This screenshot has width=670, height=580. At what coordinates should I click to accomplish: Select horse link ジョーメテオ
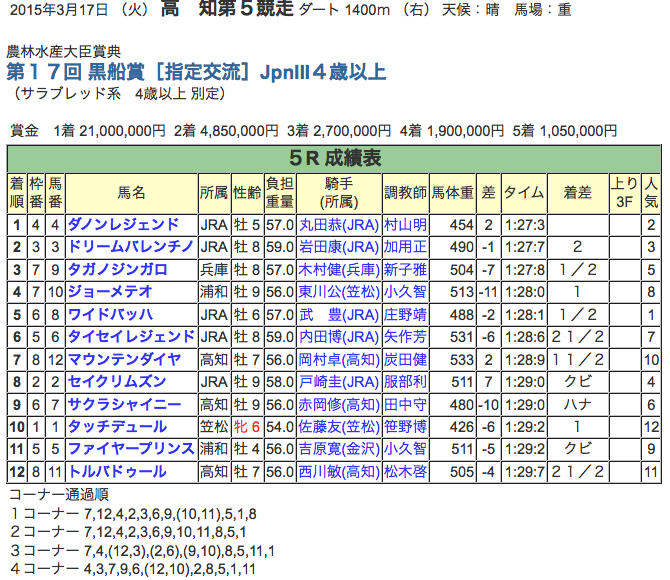click(x=110, y=292)
